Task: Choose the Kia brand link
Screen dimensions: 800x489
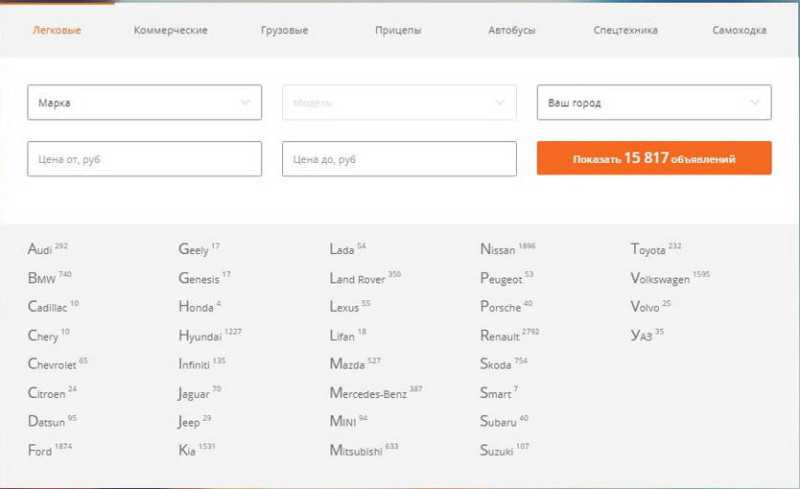Action: click(187, 450)
